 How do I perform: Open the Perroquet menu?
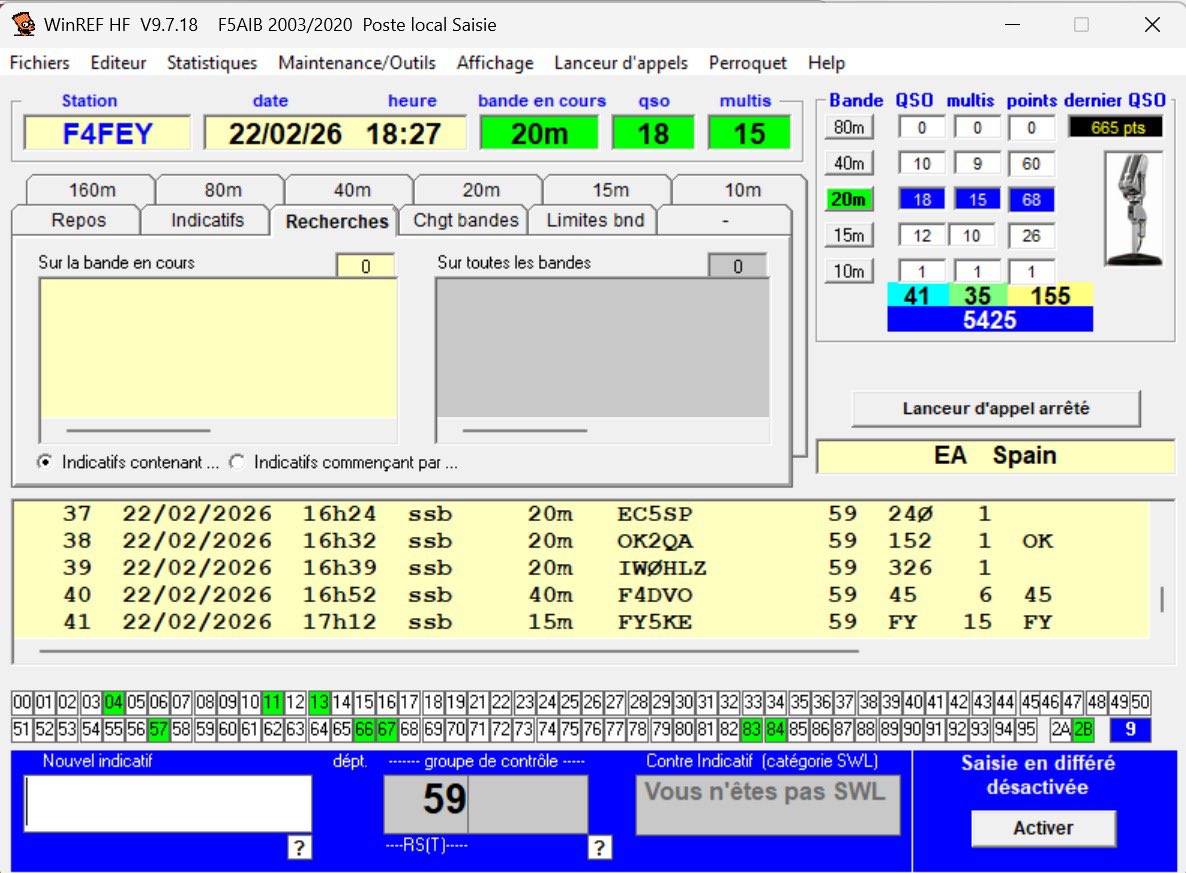click(x=747, y=63)
